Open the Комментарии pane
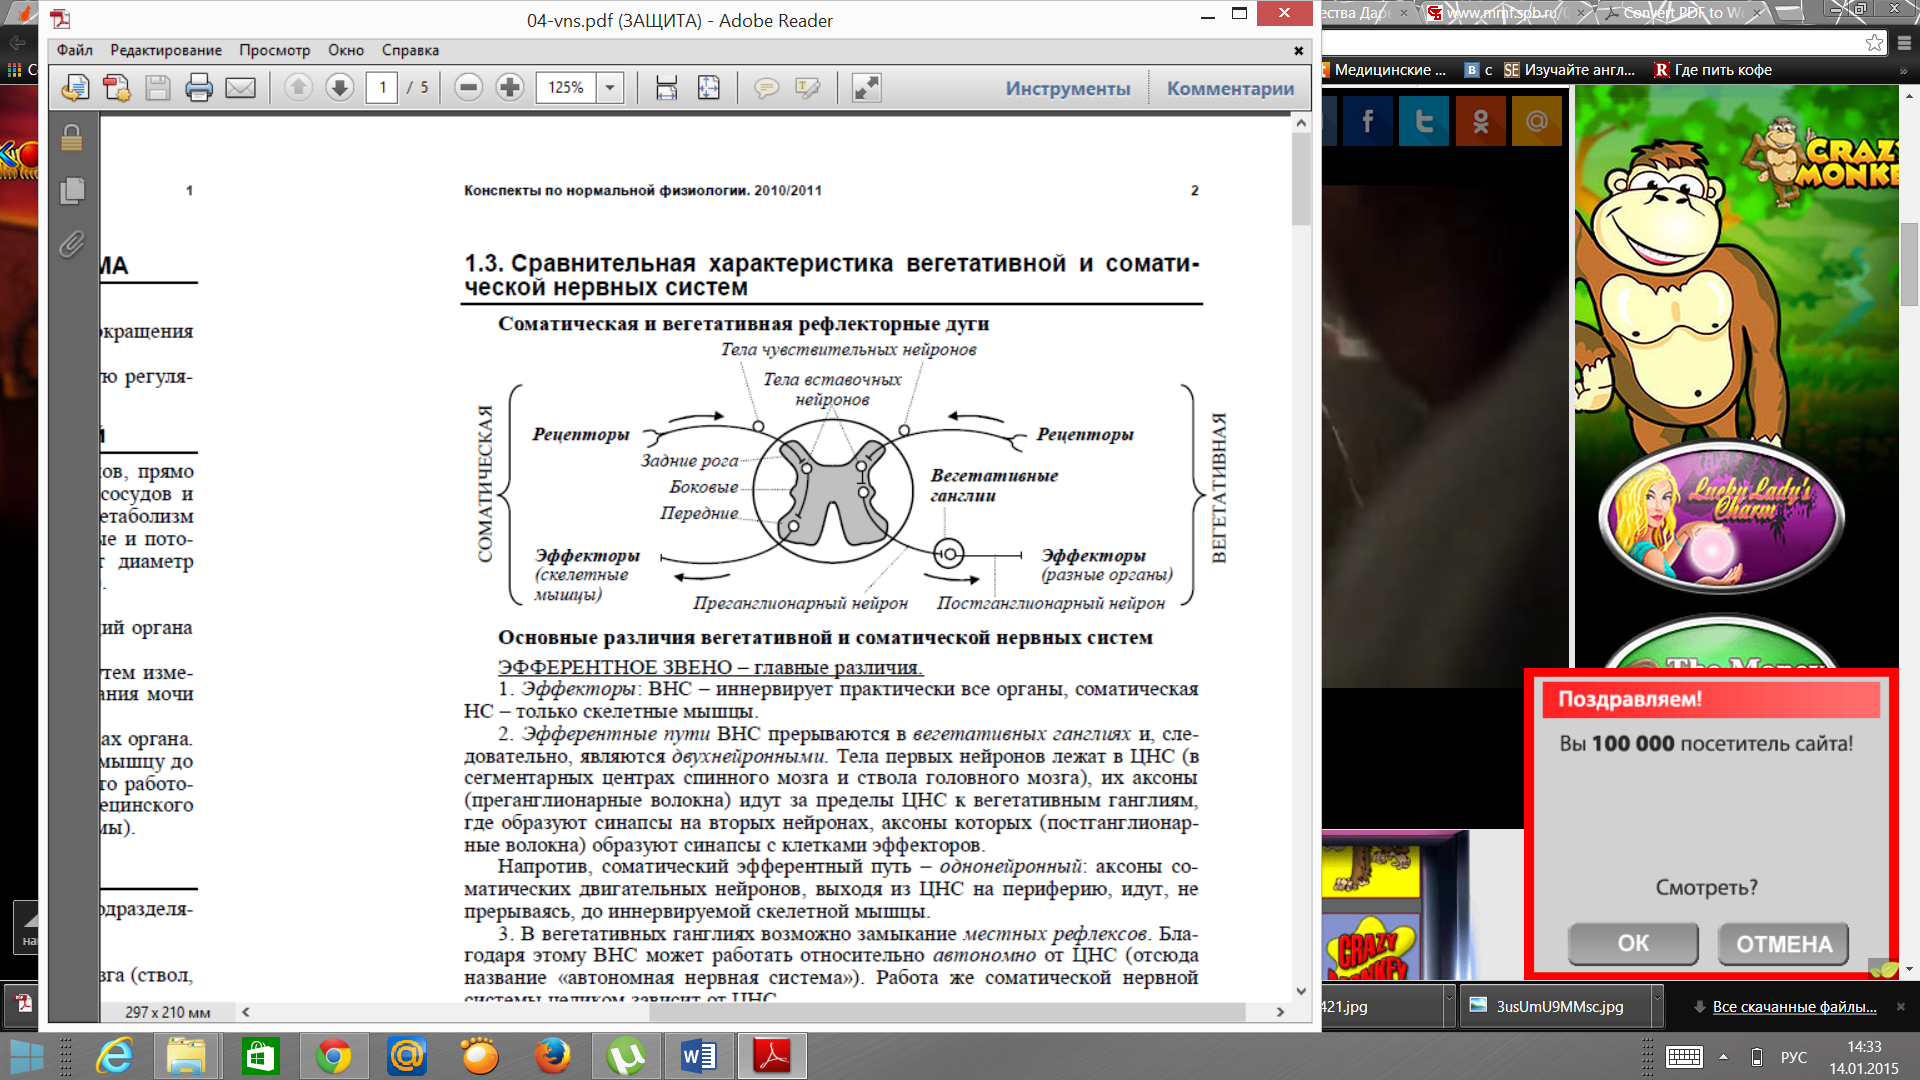1920x1080 pixels. [x=1231, y=89]
